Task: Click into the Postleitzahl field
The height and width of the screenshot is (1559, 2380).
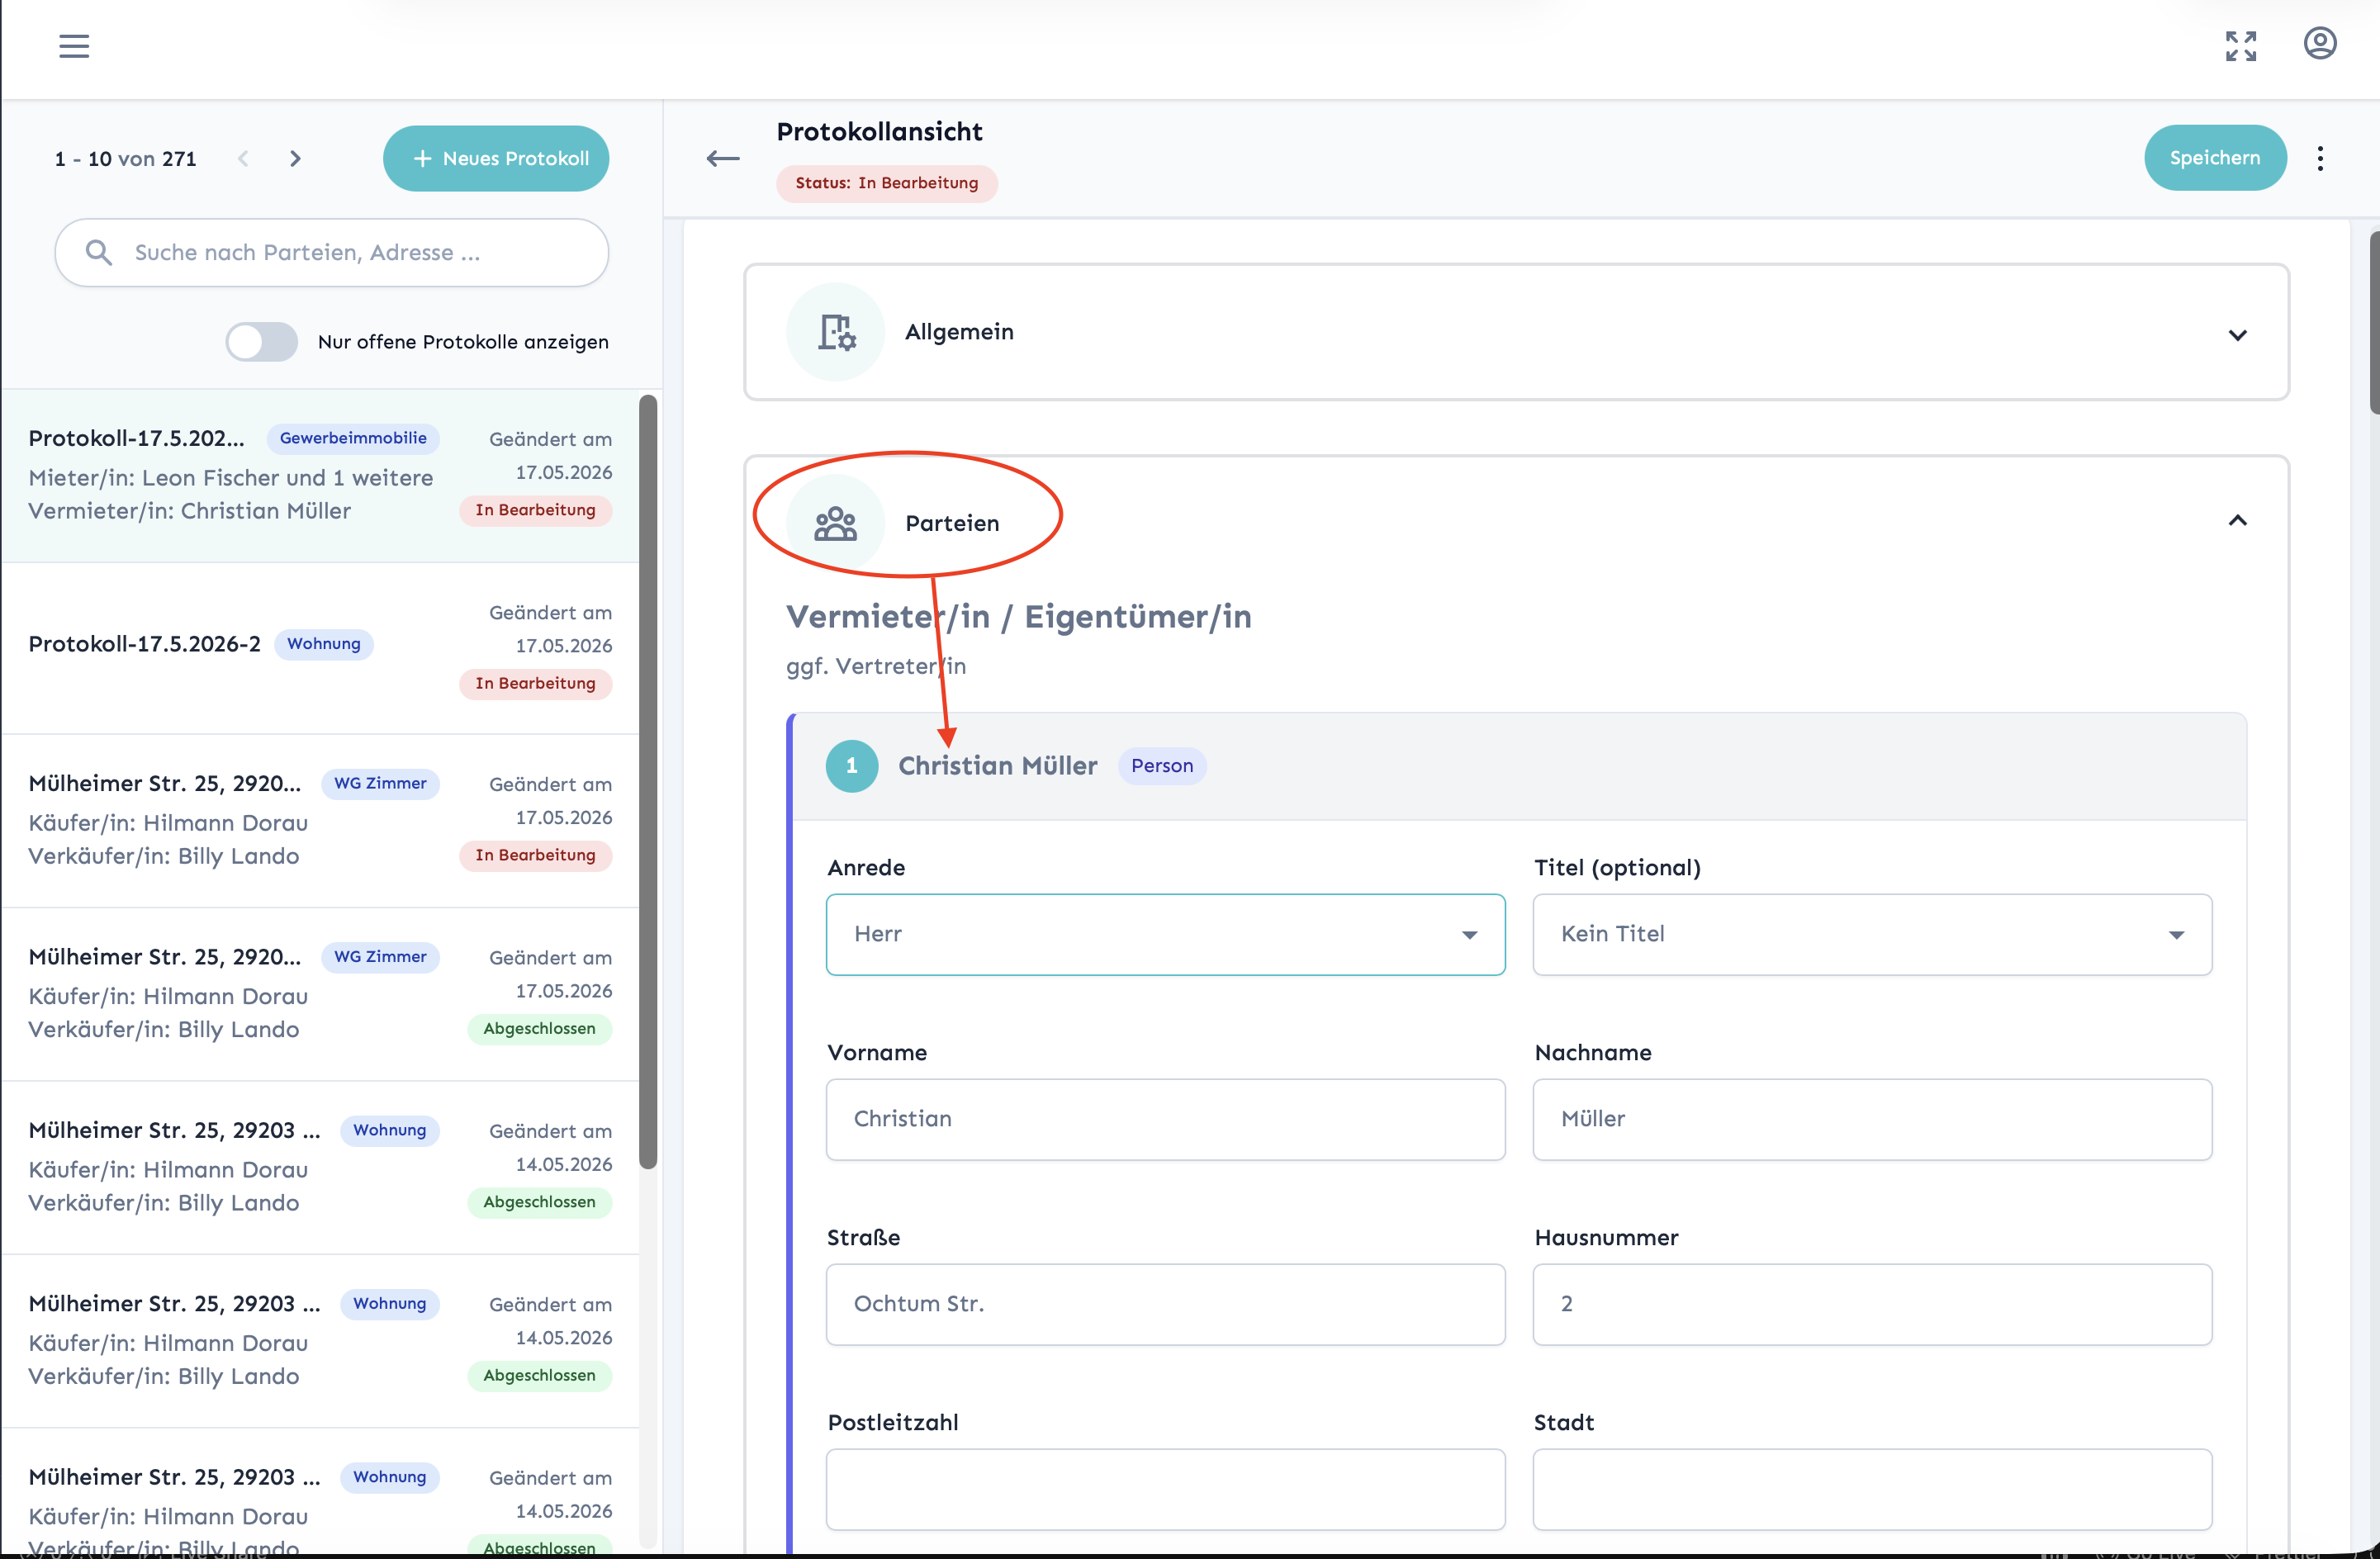Action: coord(1165,1489)
